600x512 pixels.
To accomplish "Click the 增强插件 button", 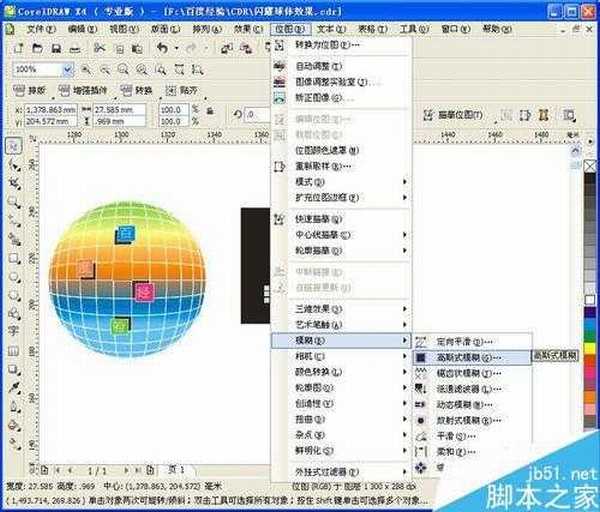I will click(x=86, y=90).
